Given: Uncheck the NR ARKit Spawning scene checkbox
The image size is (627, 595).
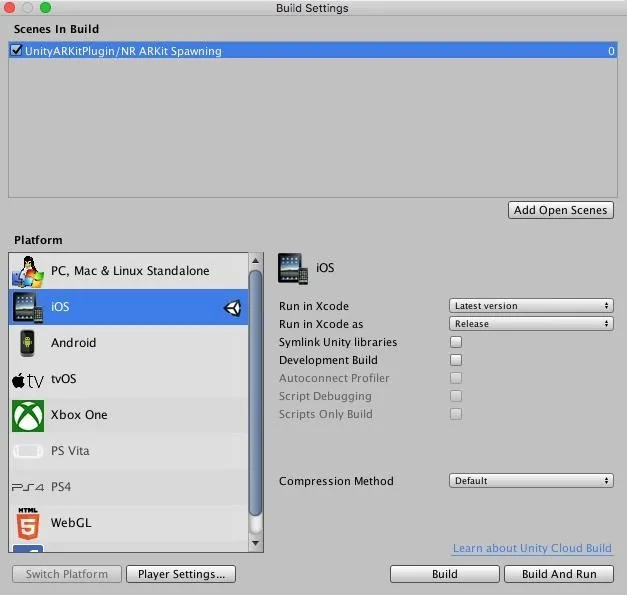Looking at the screenshot, I should click(16, 50).
